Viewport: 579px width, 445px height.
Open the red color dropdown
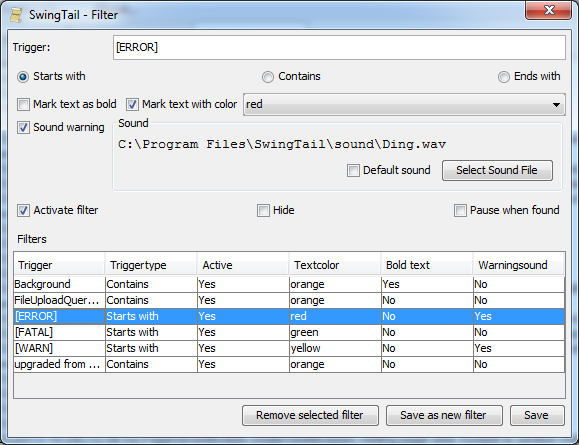404,105
